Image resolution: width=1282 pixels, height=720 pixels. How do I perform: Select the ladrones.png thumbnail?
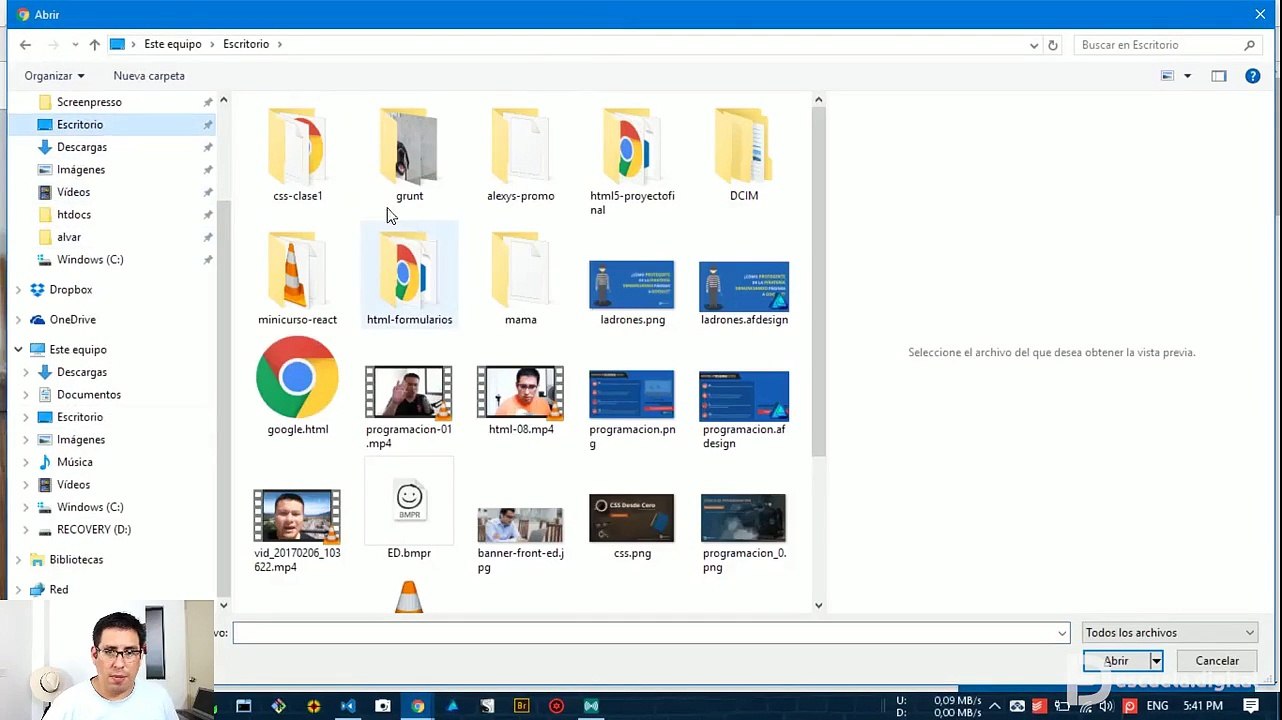coord(632,292)
